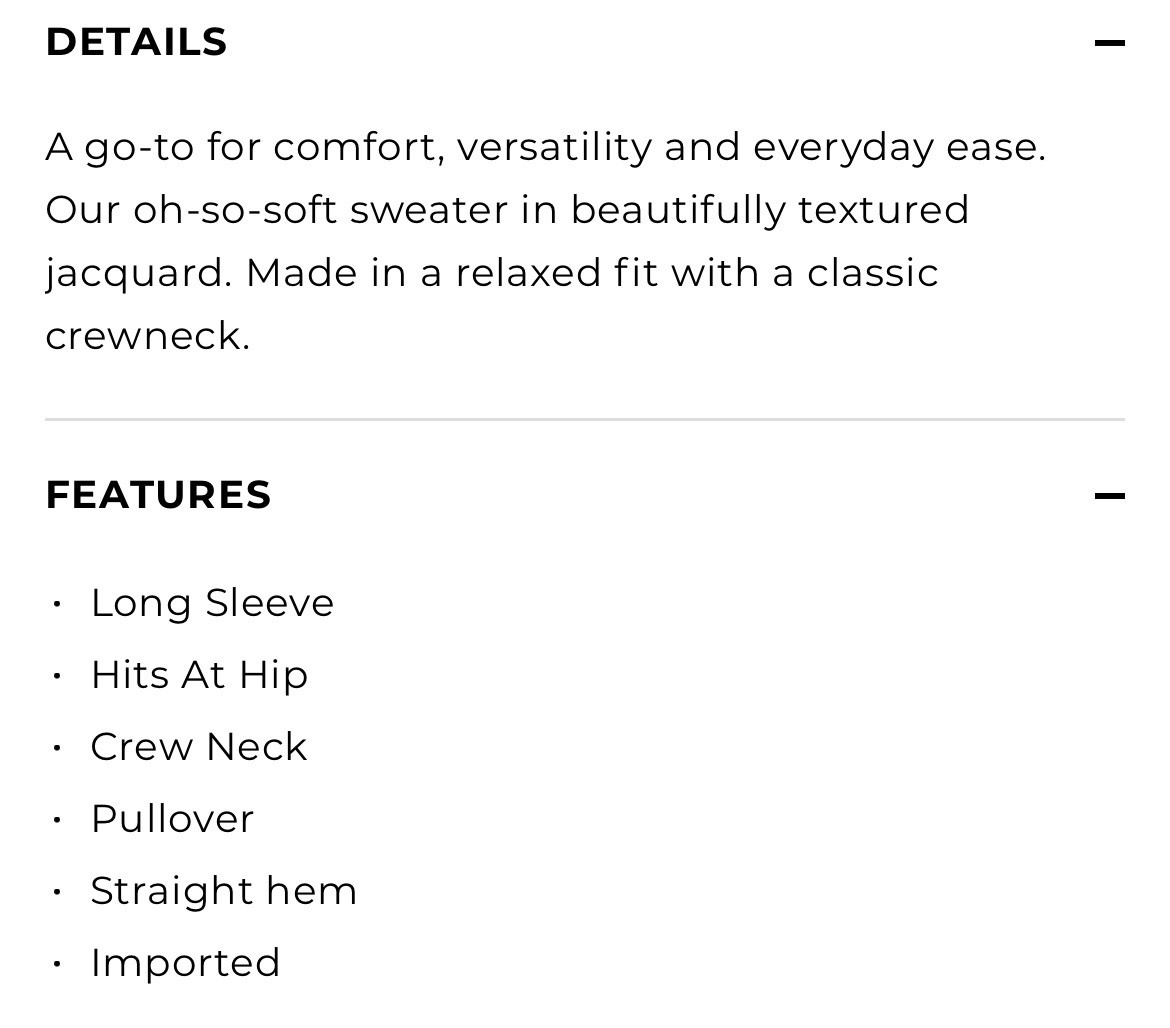Select the Long Sleeve feature item
The image size is (1170, 1028).
(x=212, y=603)
